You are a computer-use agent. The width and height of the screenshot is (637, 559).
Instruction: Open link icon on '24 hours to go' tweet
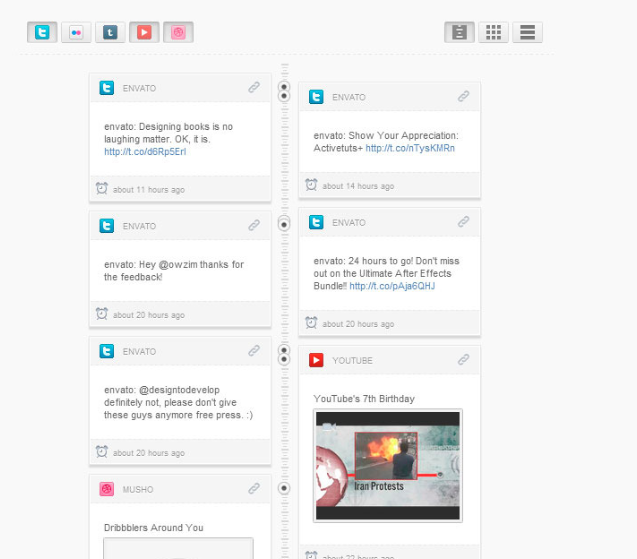point(464,221)
